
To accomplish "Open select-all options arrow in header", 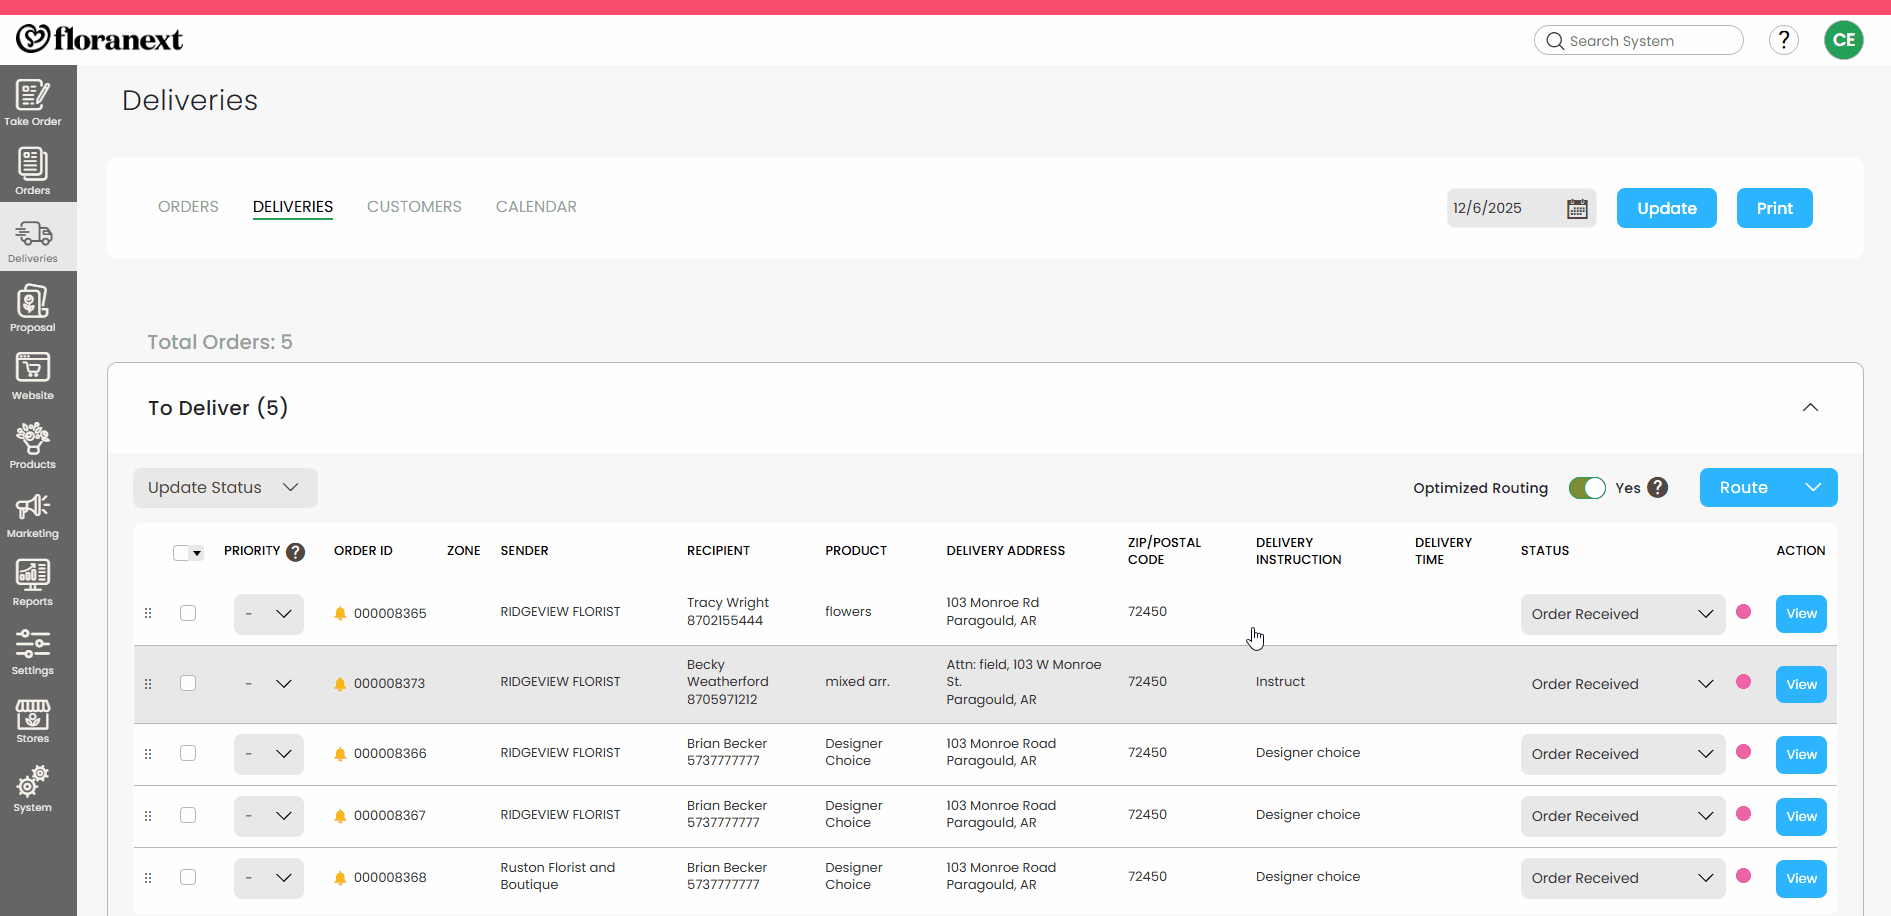I will 197,553.
